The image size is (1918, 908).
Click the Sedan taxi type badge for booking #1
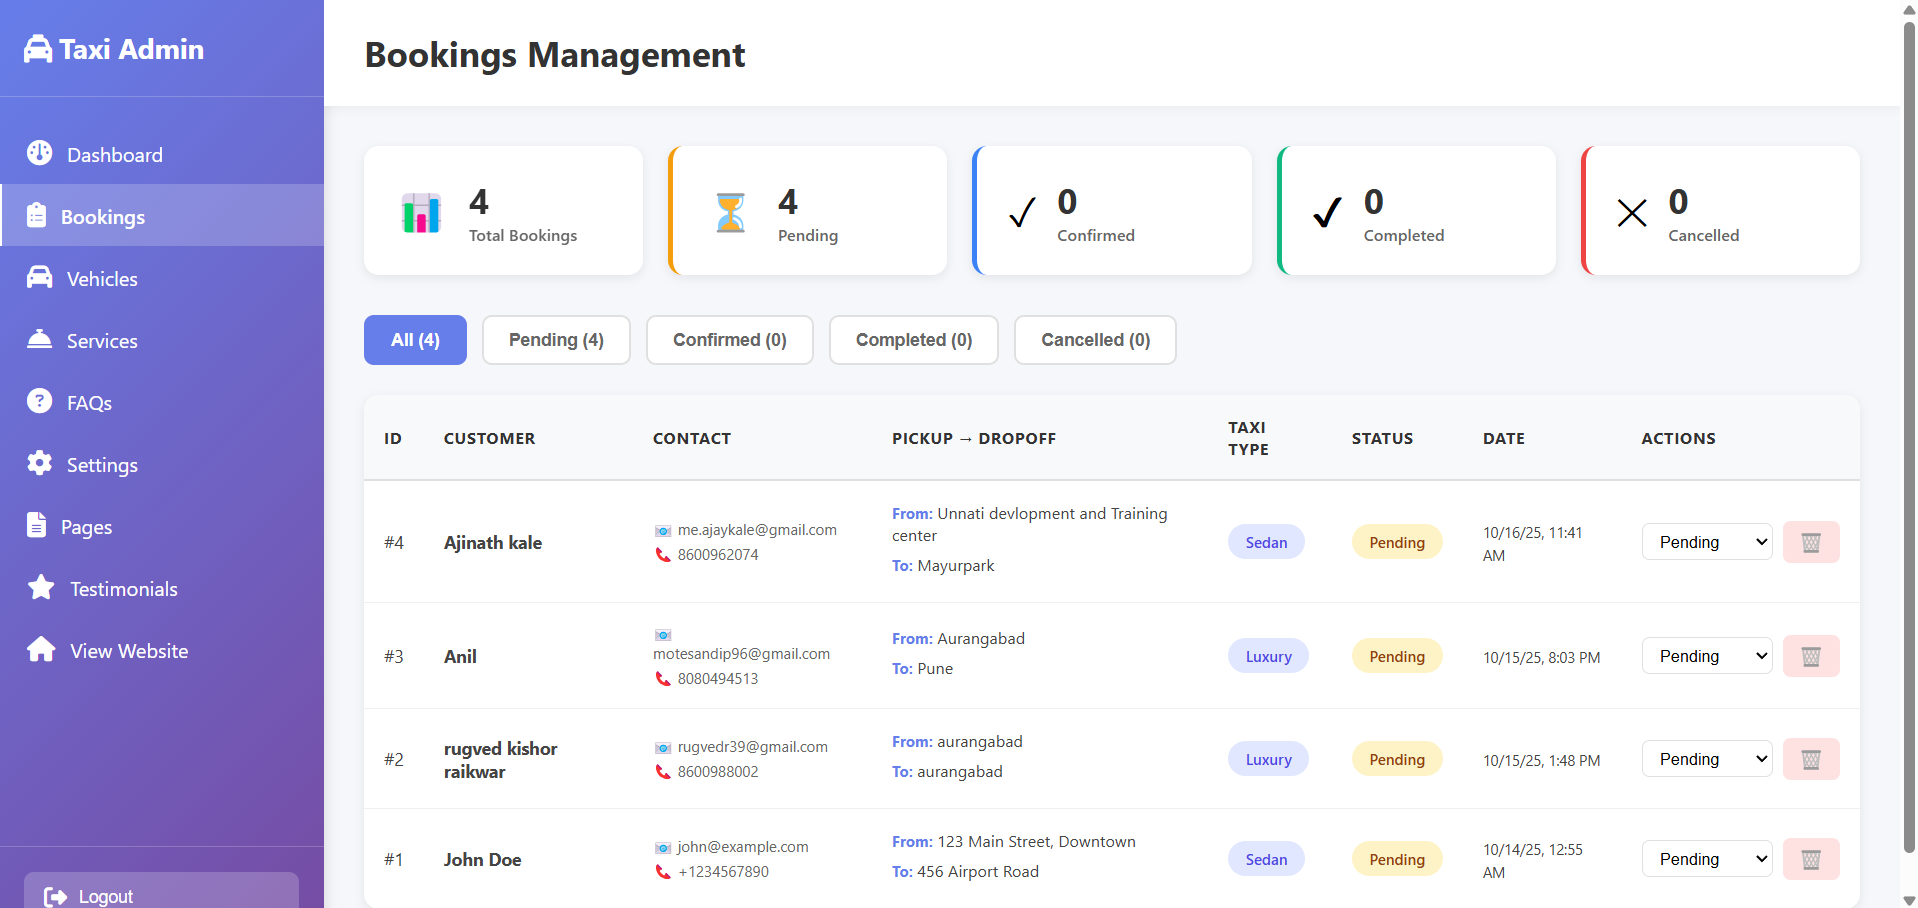(1265, 858)
